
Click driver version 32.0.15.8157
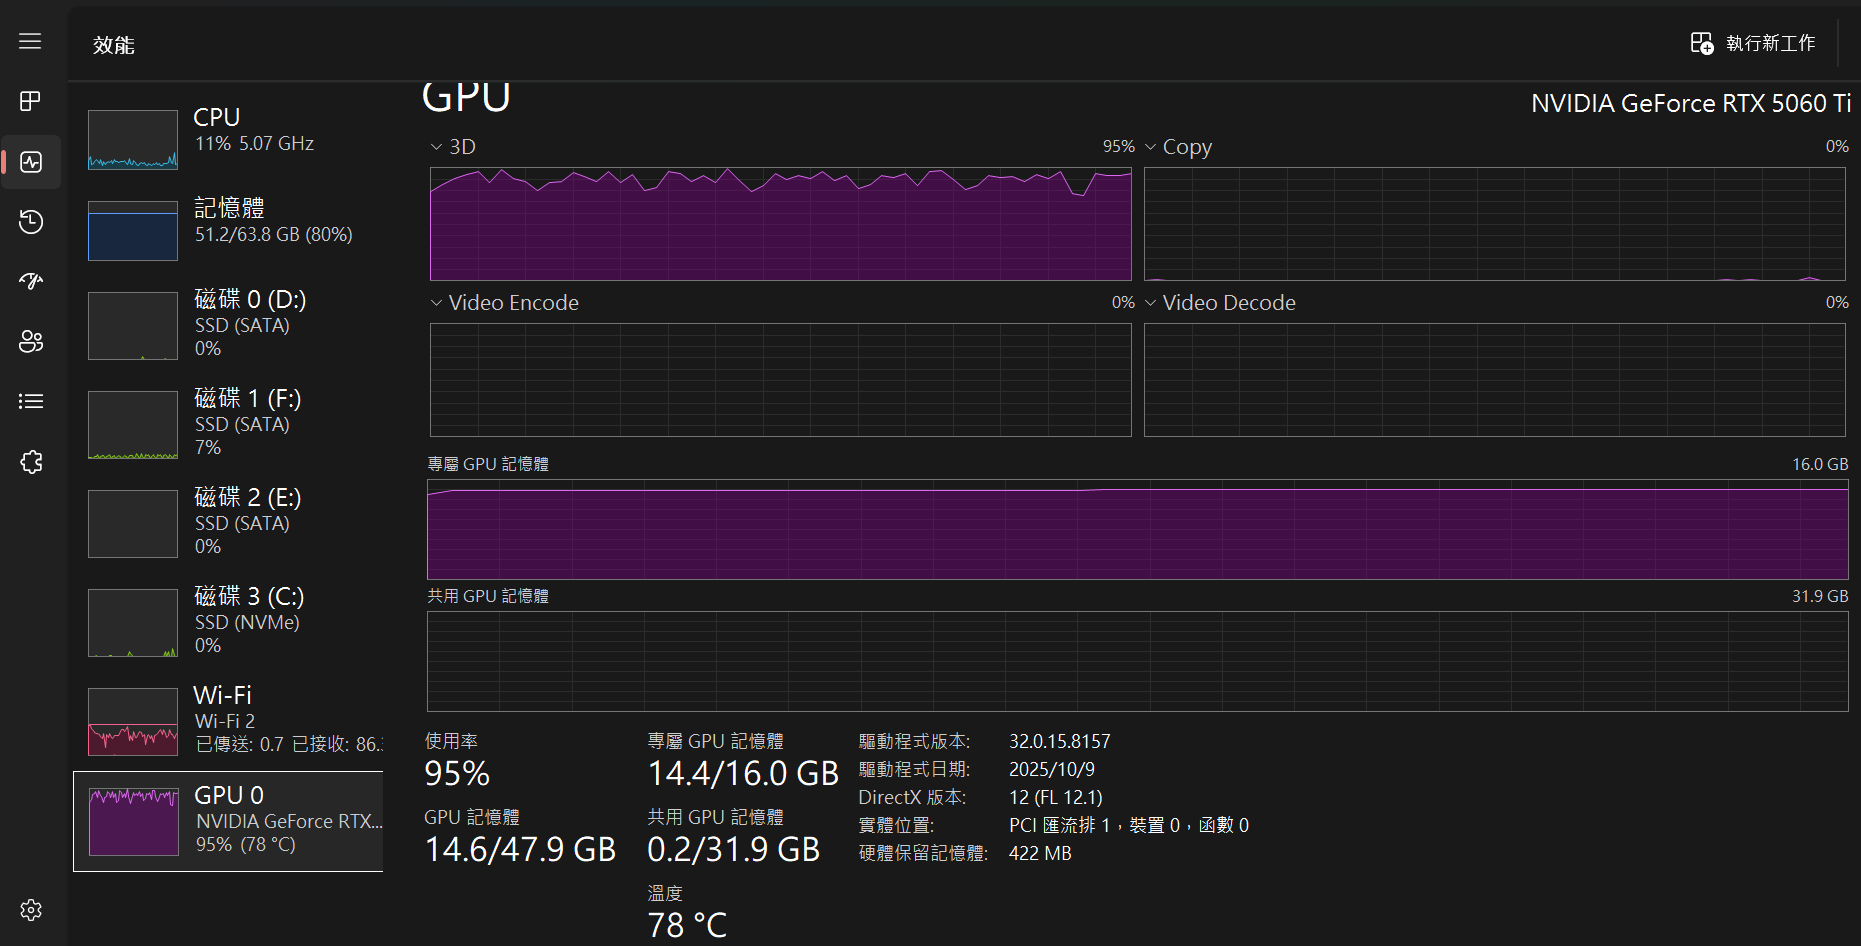[x=1059, y=741]
